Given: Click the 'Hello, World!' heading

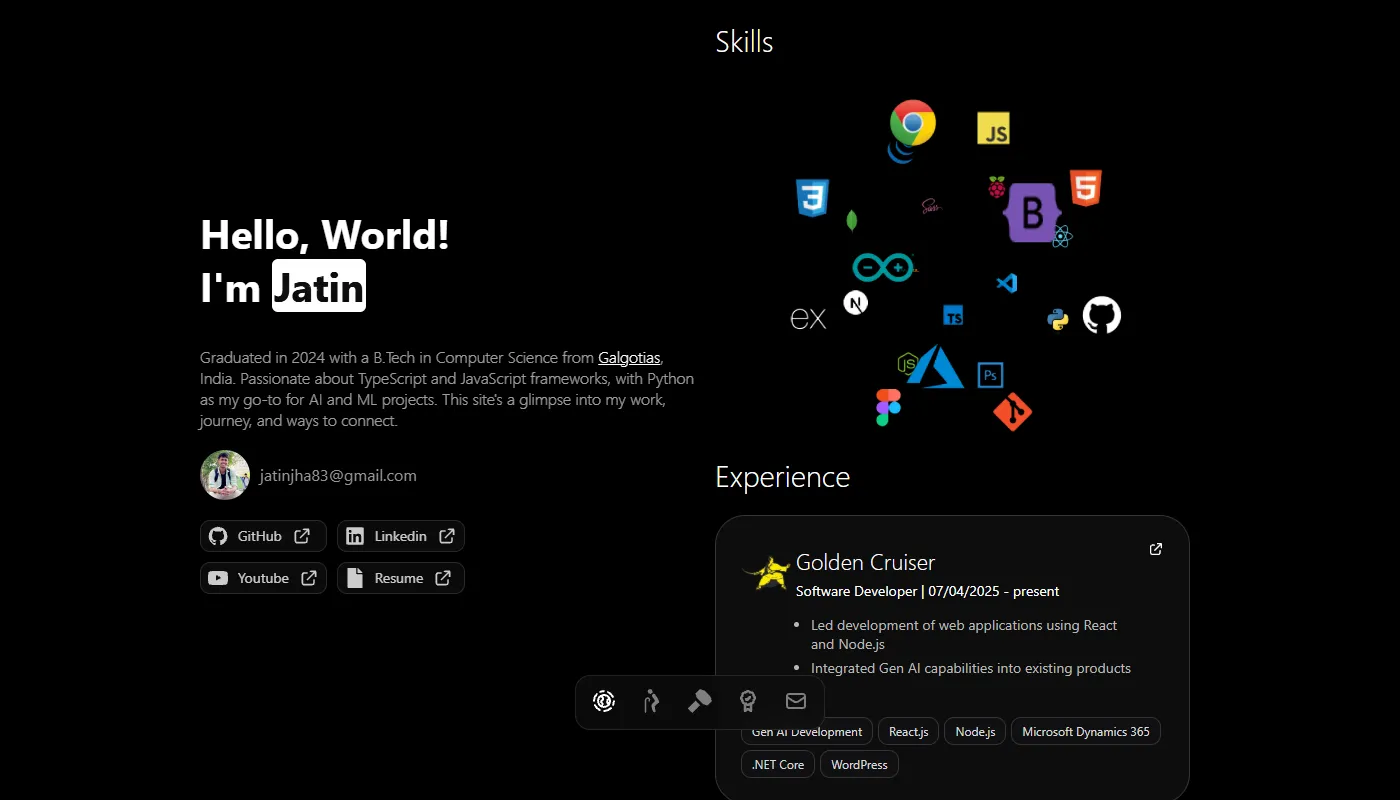Looking at the screenshot, I should [x=325, y=235].
